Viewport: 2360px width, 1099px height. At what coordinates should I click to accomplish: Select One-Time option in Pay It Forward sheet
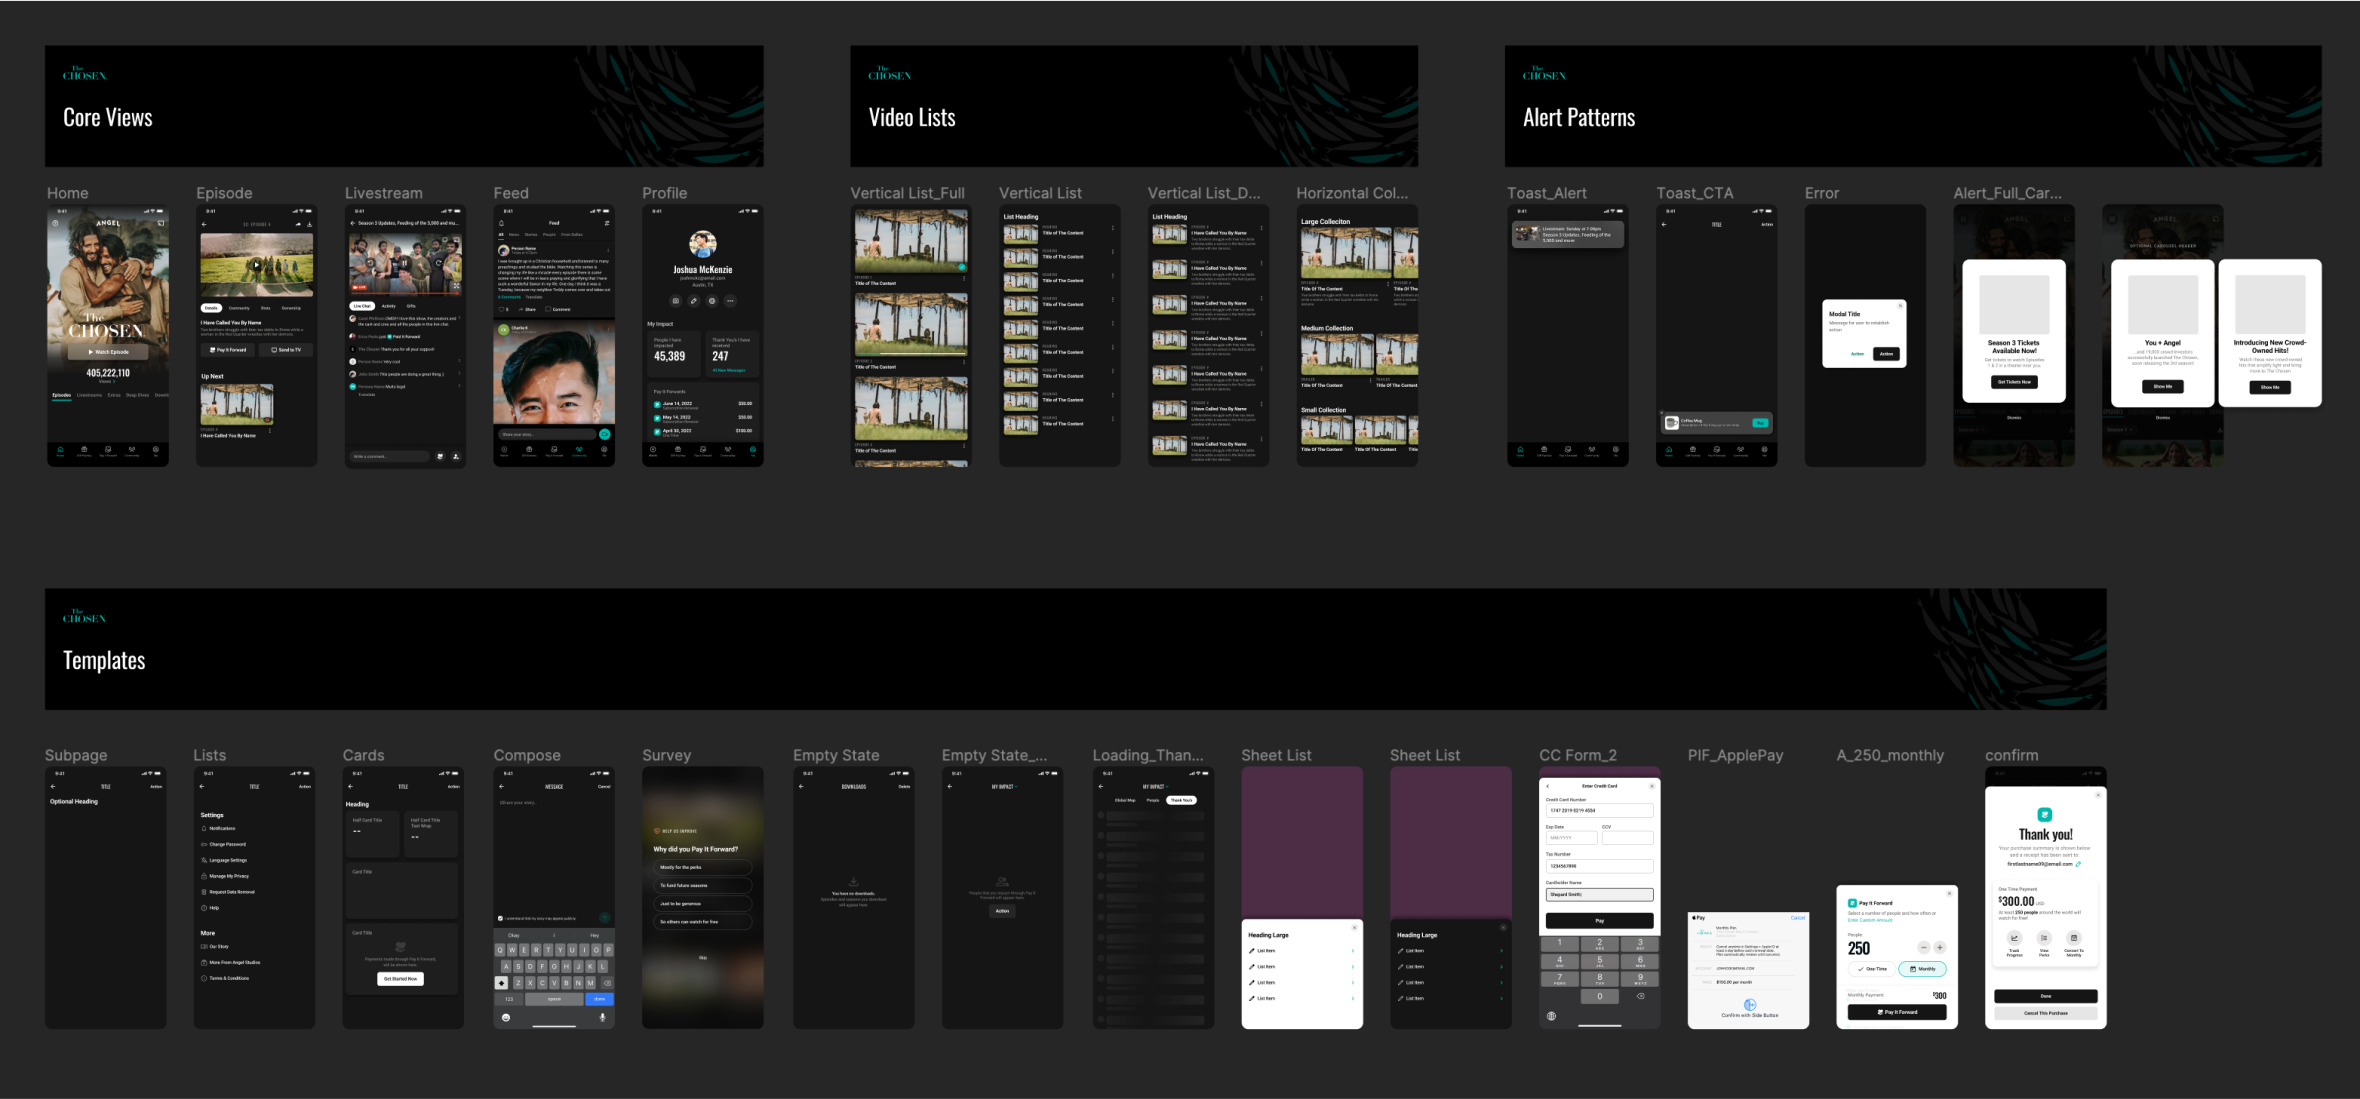point(1872,969)
